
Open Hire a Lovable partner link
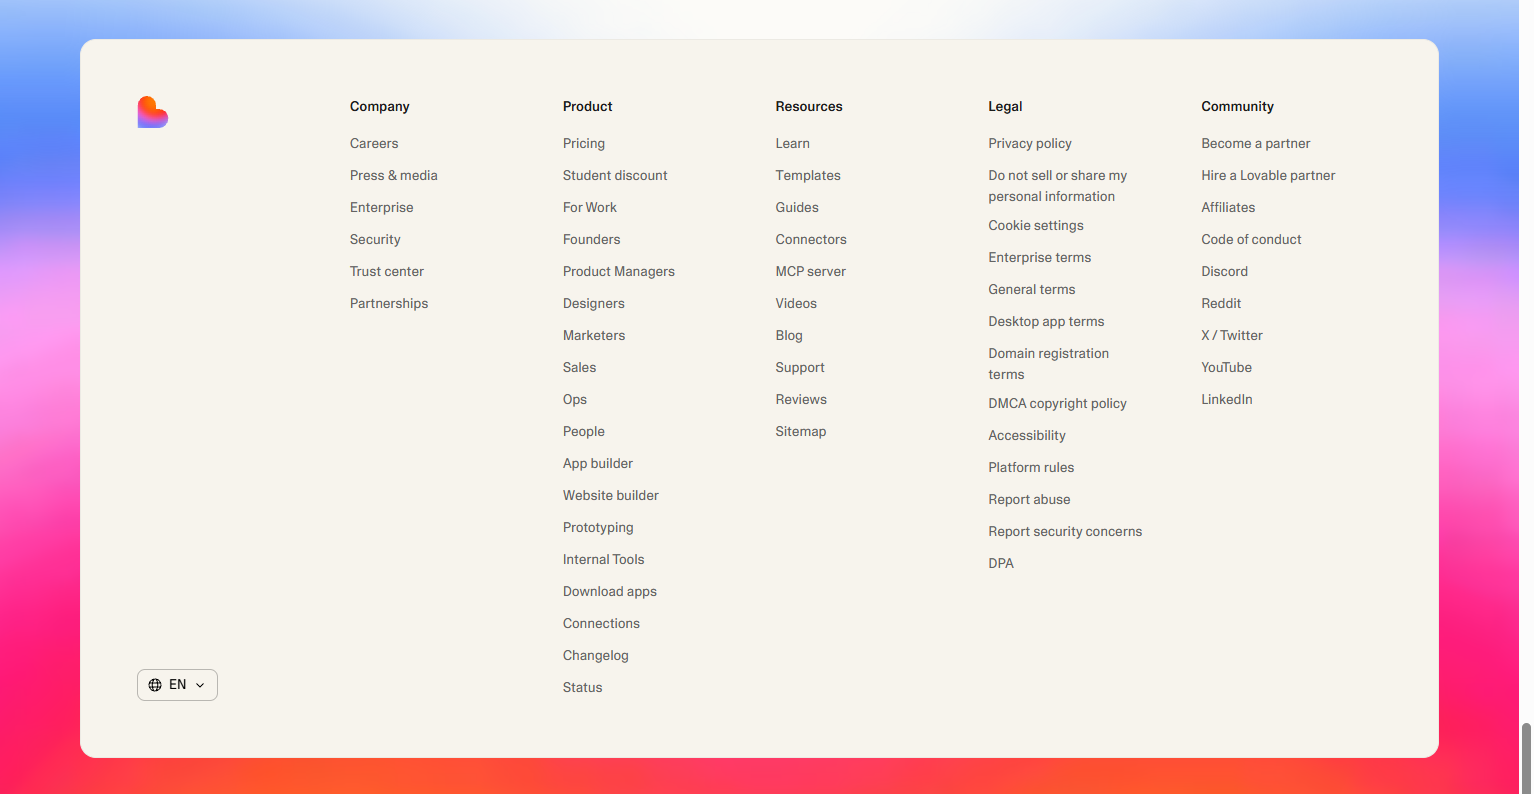click(x=1269, y=176)
